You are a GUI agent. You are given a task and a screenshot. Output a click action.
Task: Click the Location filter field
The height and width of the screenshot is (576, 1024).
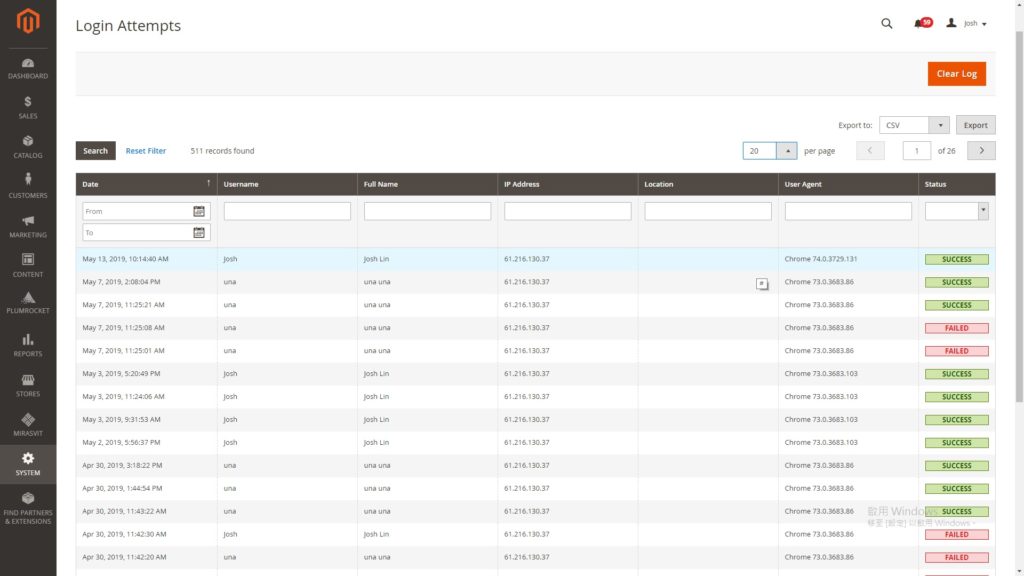[x=708, y=211]
